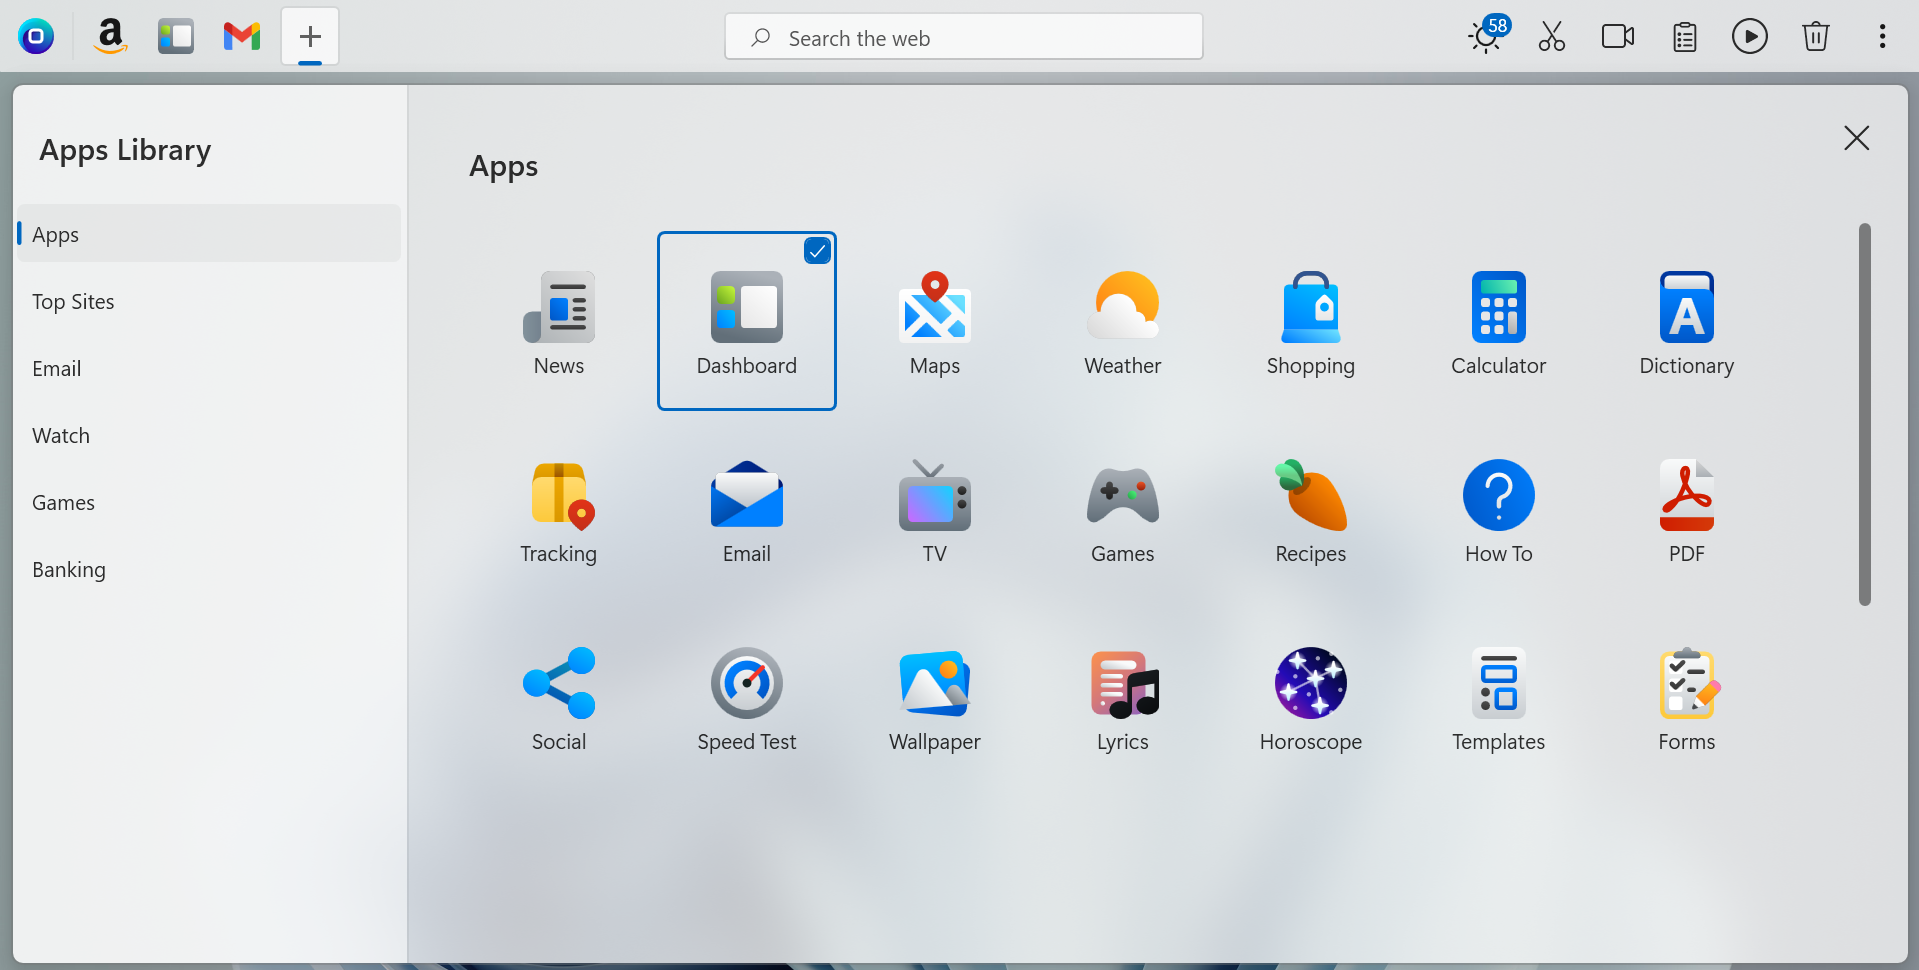Select the Banking category in the sidebar
The width and height of the screenshot is (1919, 970).
coord(69,569)
